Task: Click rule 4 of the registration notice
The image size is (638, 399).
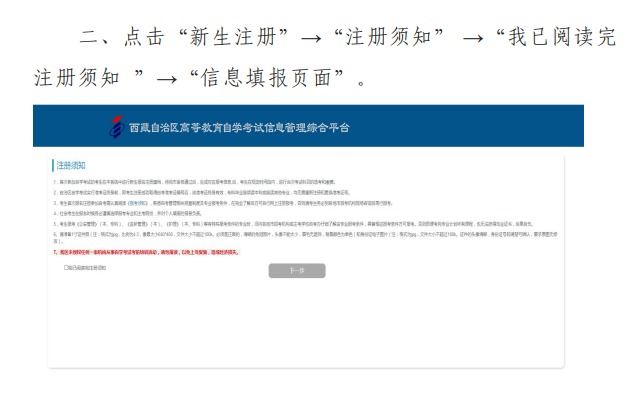Action: [x=127, y=213]
